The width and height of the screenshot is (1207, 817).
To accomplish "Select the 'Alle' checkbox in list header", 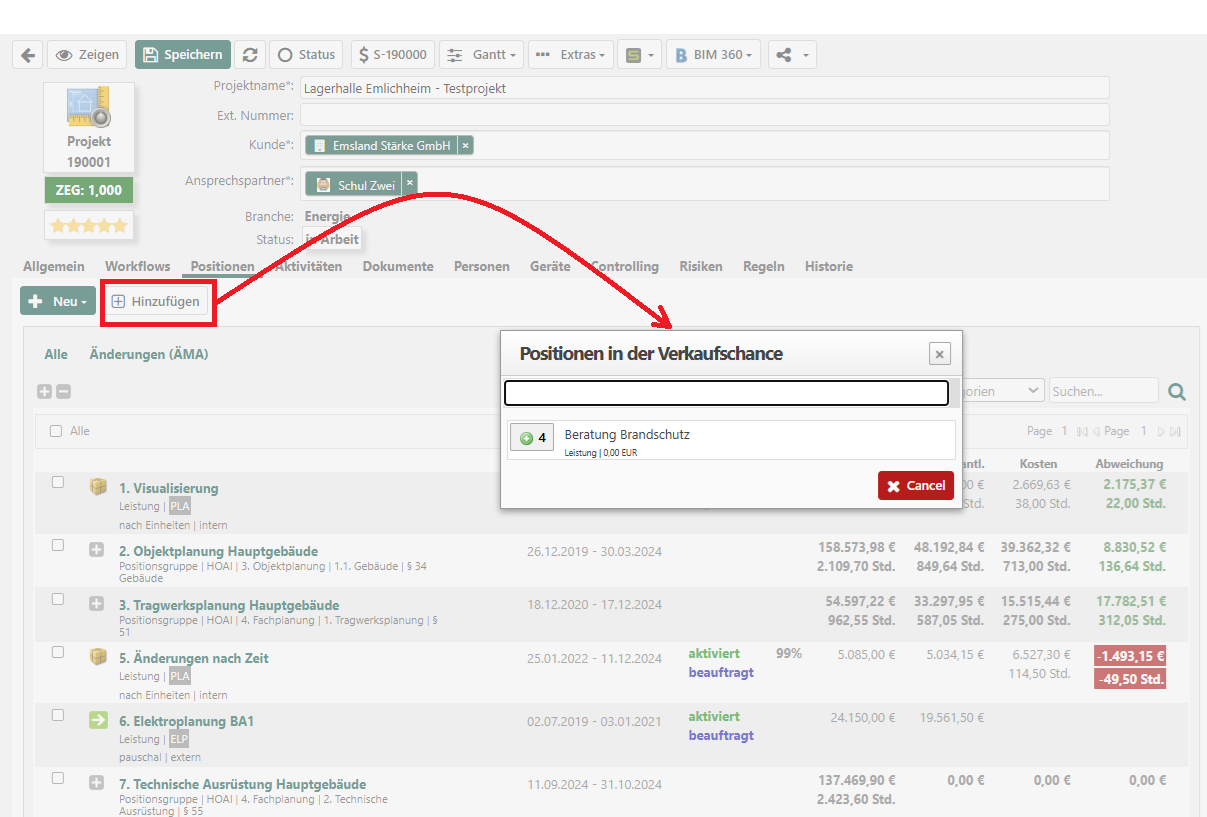I will (x=55, y=431).
